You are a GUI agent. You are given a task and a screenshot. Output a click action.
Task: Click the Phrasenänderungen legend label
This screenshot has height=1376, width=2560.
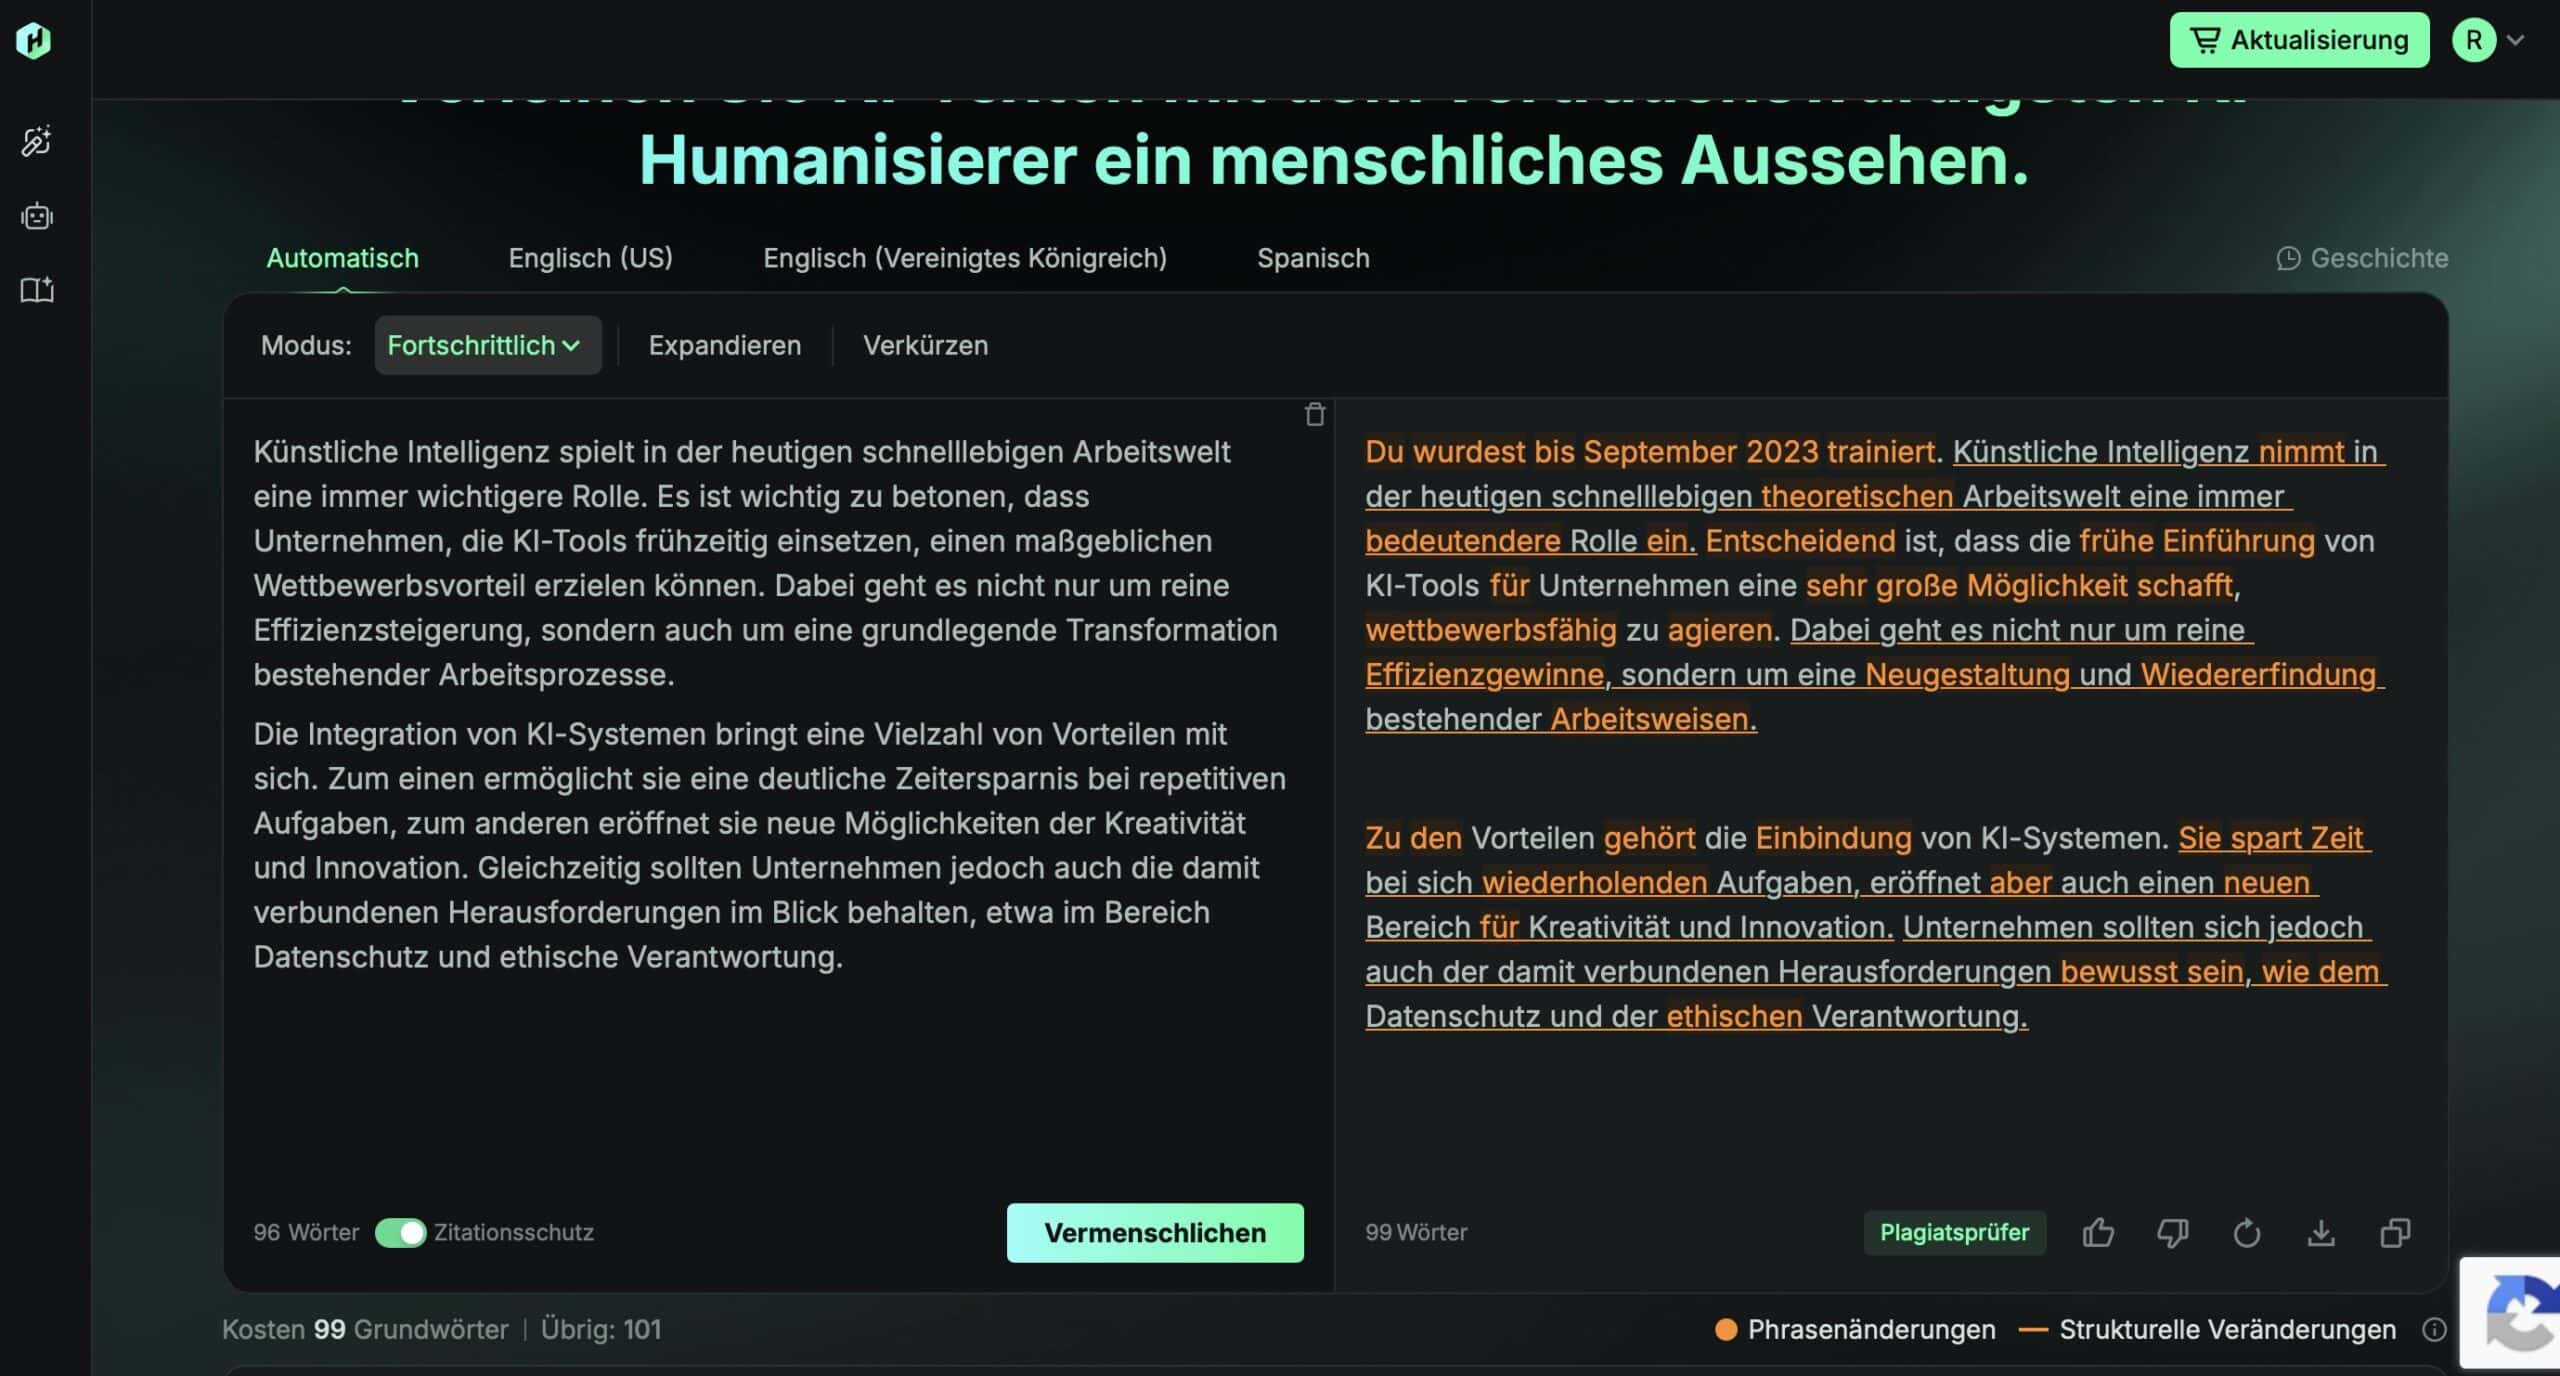click(1871, 1329)
